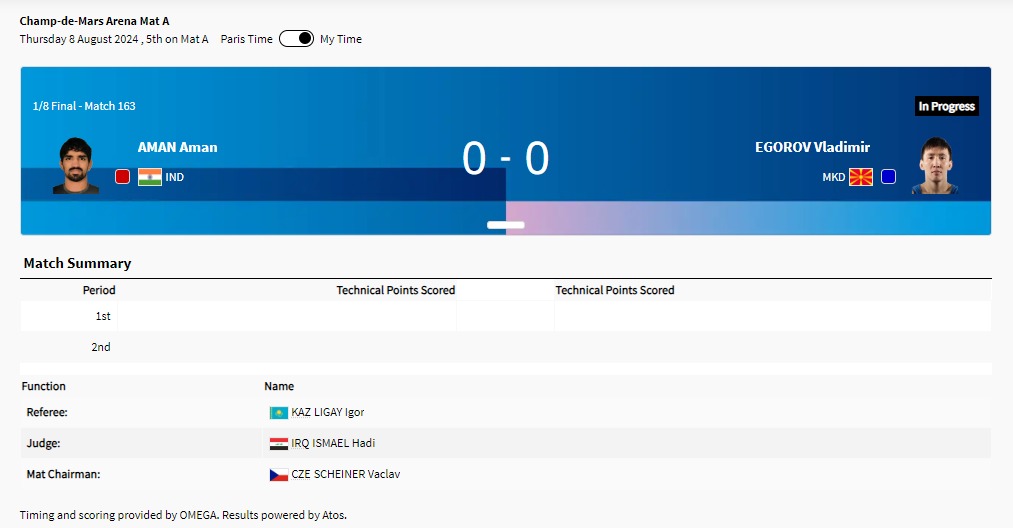Select the My Time label

tap(341, 39)
